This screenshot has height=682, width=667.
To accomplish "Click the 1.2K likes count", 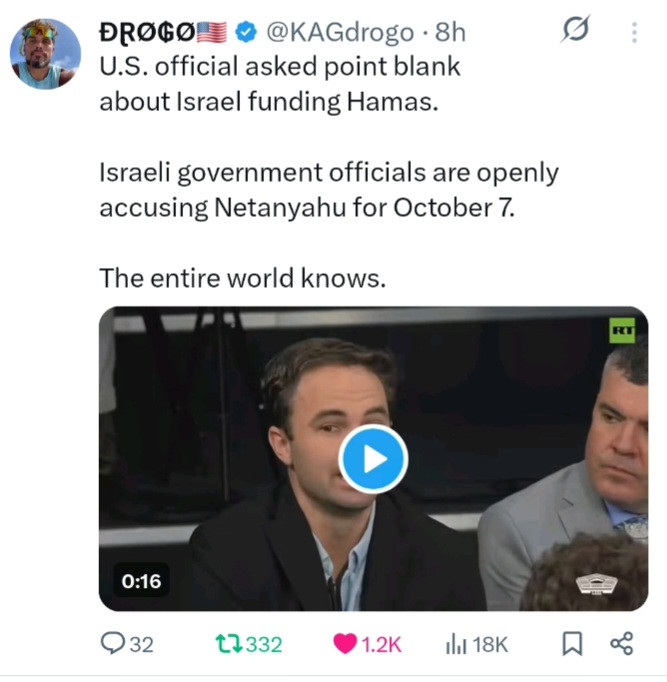I will tap(381, 645).
